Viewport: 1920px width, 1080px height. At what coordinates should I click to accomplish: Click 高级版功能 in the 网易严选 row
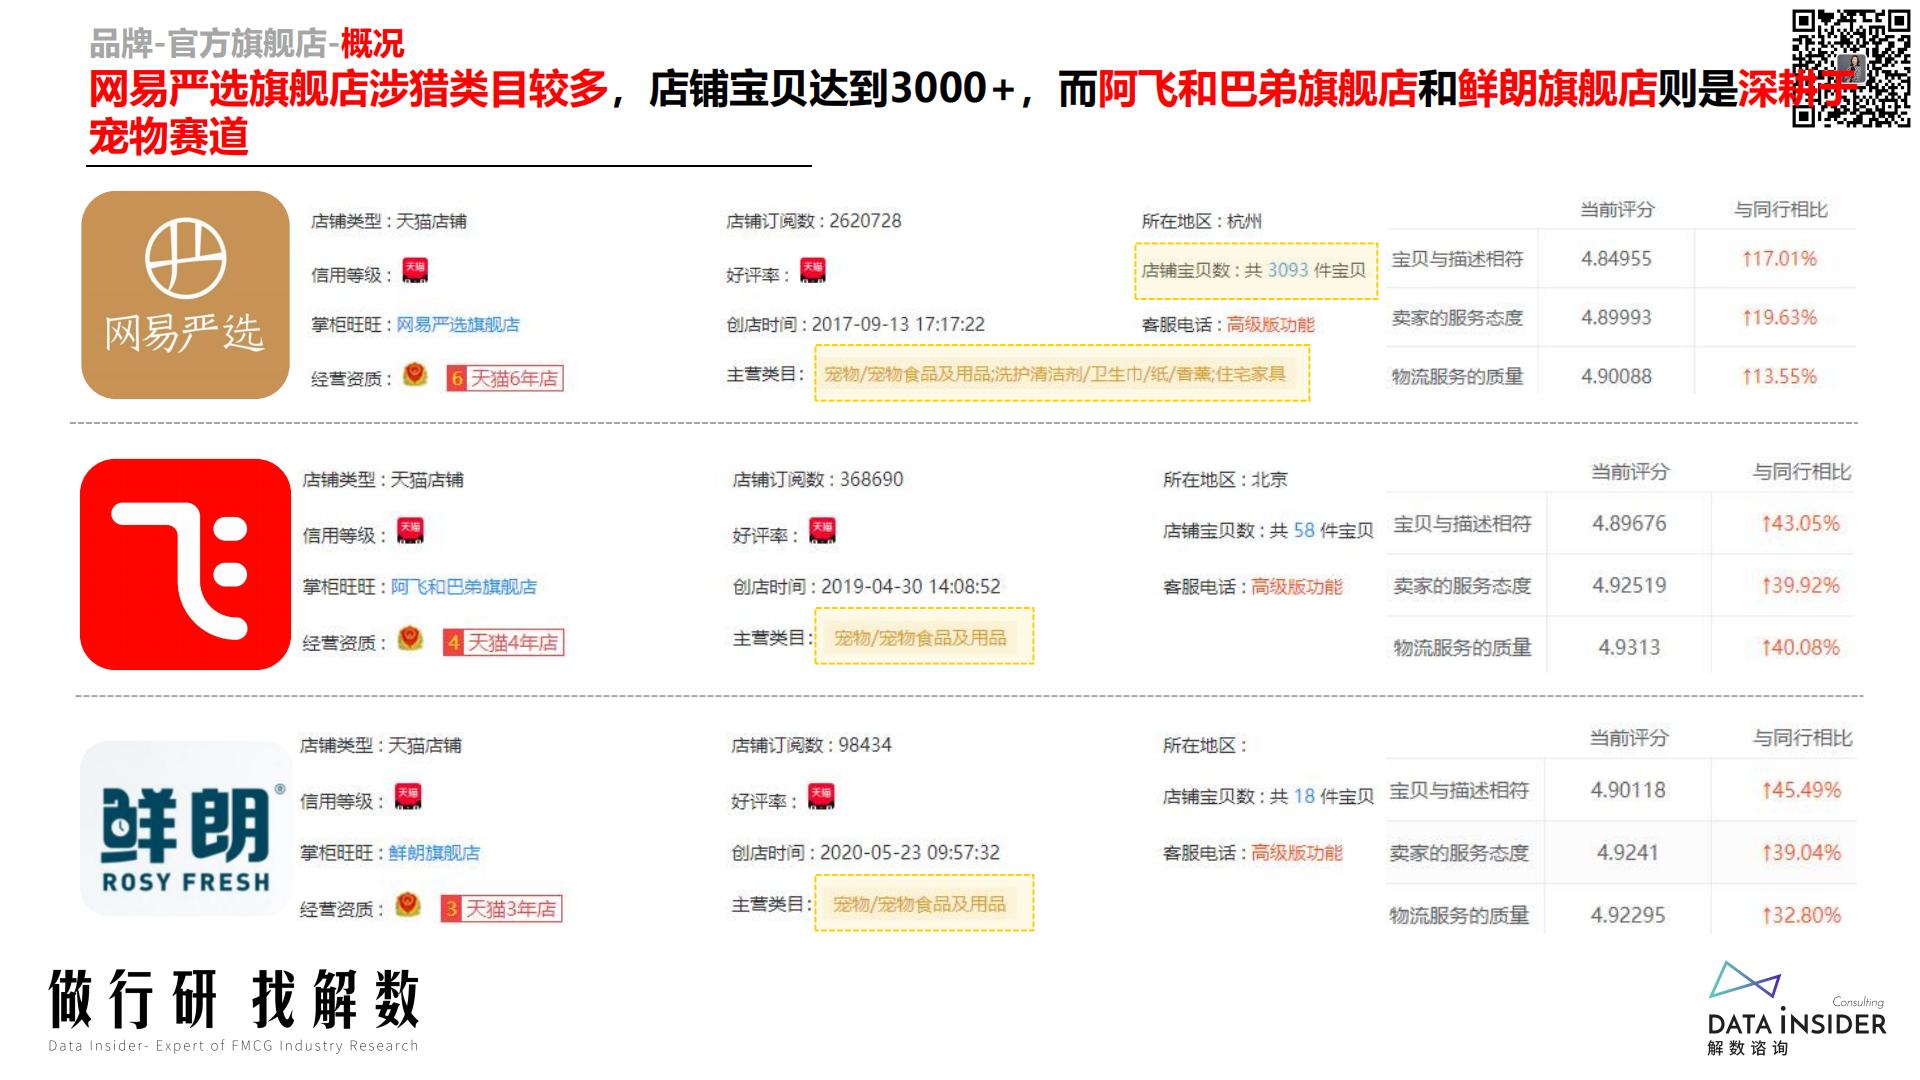pos(1270,324)
